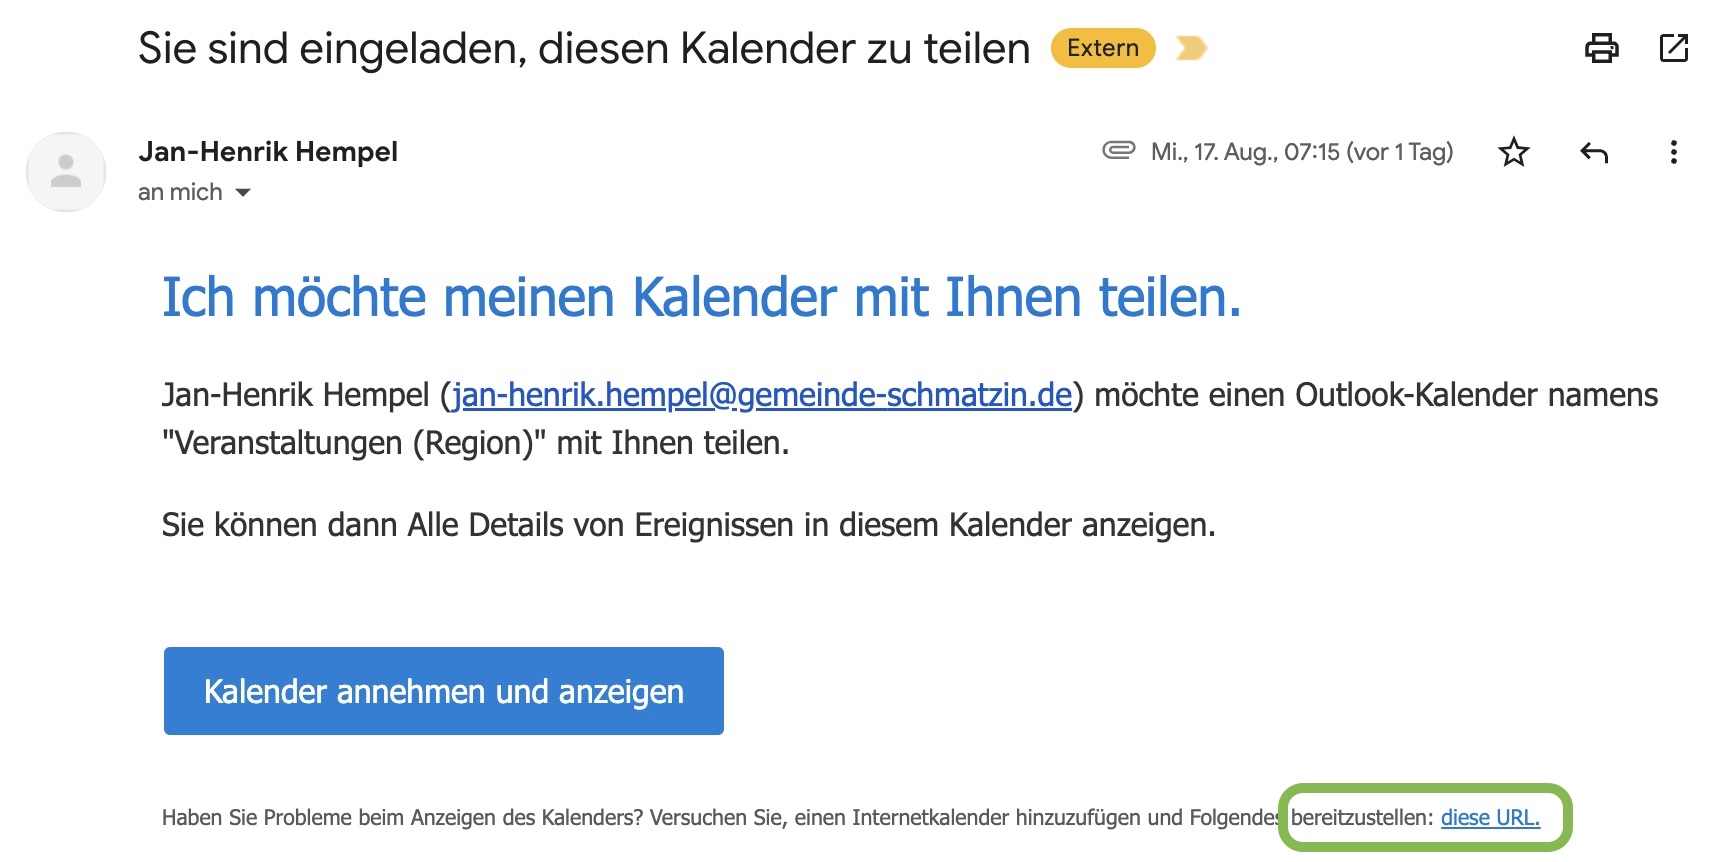The width and height of the screenshot is (1730, 862).
Task: Reply to the email with arrow icon
Action: (x=1594, y=152)
